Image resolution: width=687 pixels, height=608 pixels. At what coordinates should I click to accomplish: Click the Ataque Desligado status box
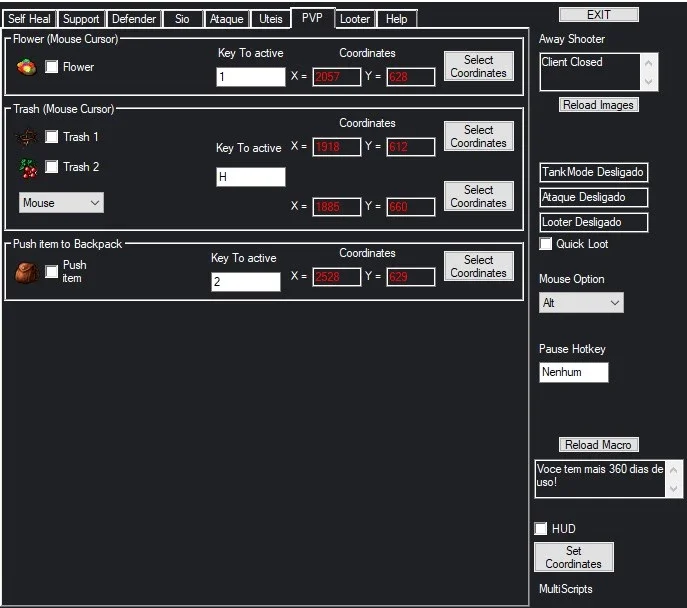click(594, 197)
